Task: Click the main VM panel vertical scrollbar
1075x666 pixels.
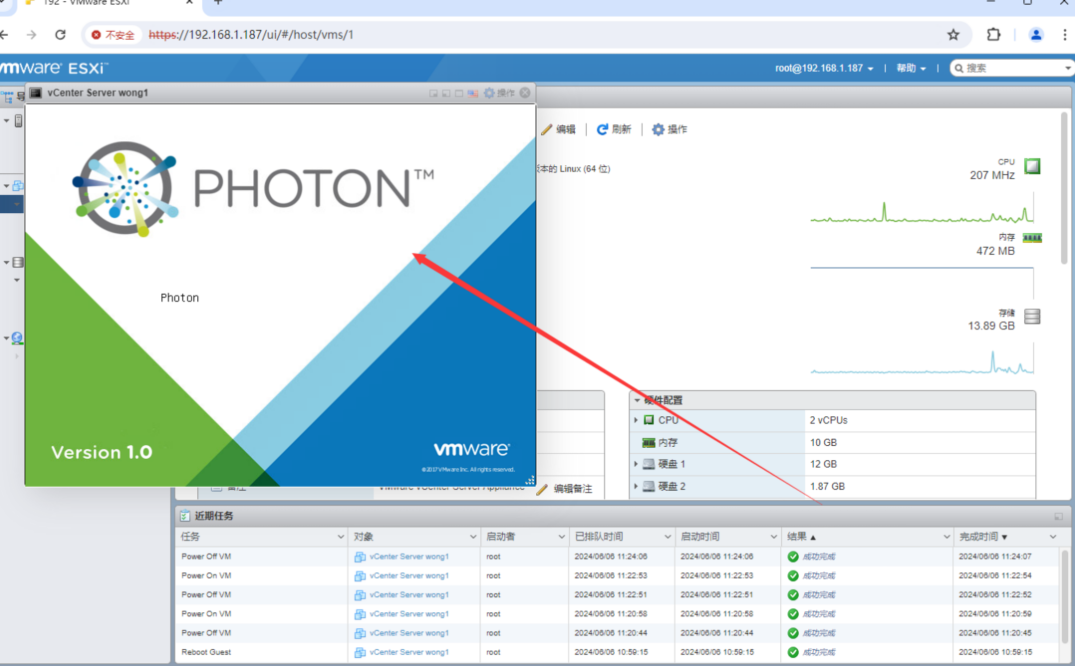Action: [x=1065, y=187]
